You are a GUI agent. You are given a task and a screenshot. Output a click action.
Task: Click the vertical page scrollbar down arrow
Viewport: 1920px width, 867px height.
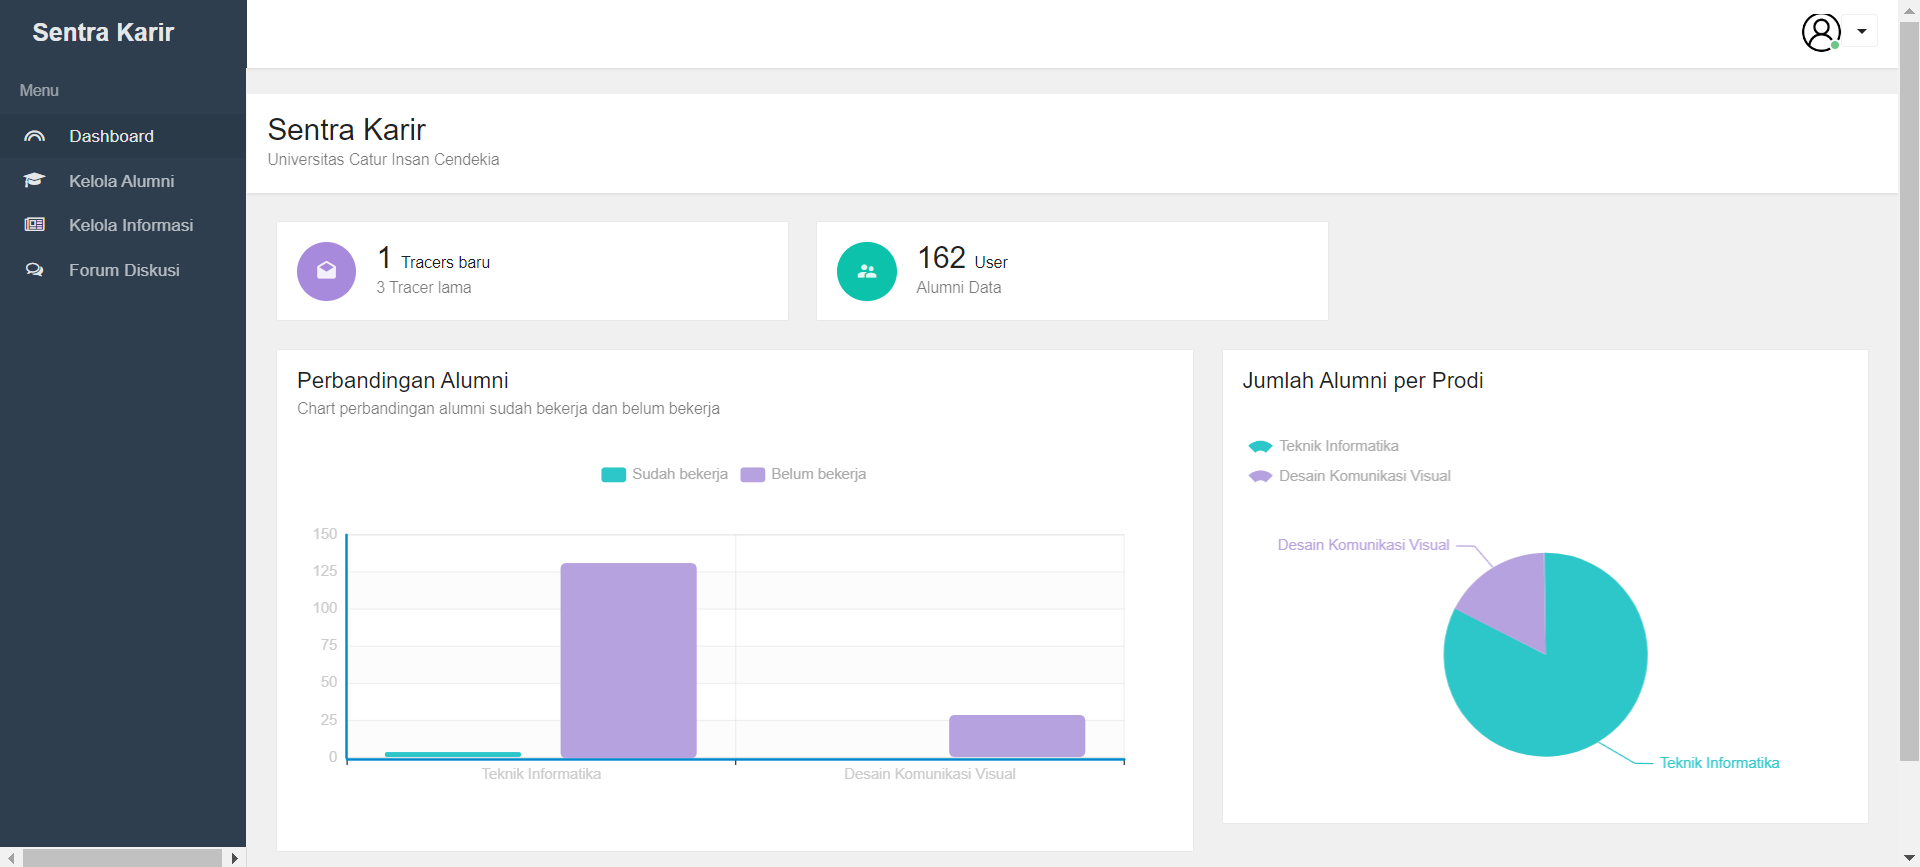coord(1909,857)
